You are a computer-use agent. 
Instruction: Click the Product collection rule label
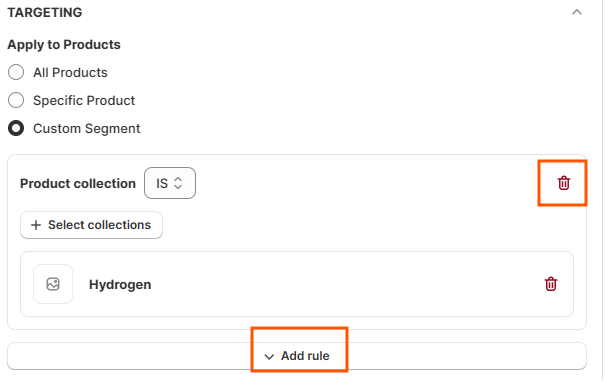78,183
